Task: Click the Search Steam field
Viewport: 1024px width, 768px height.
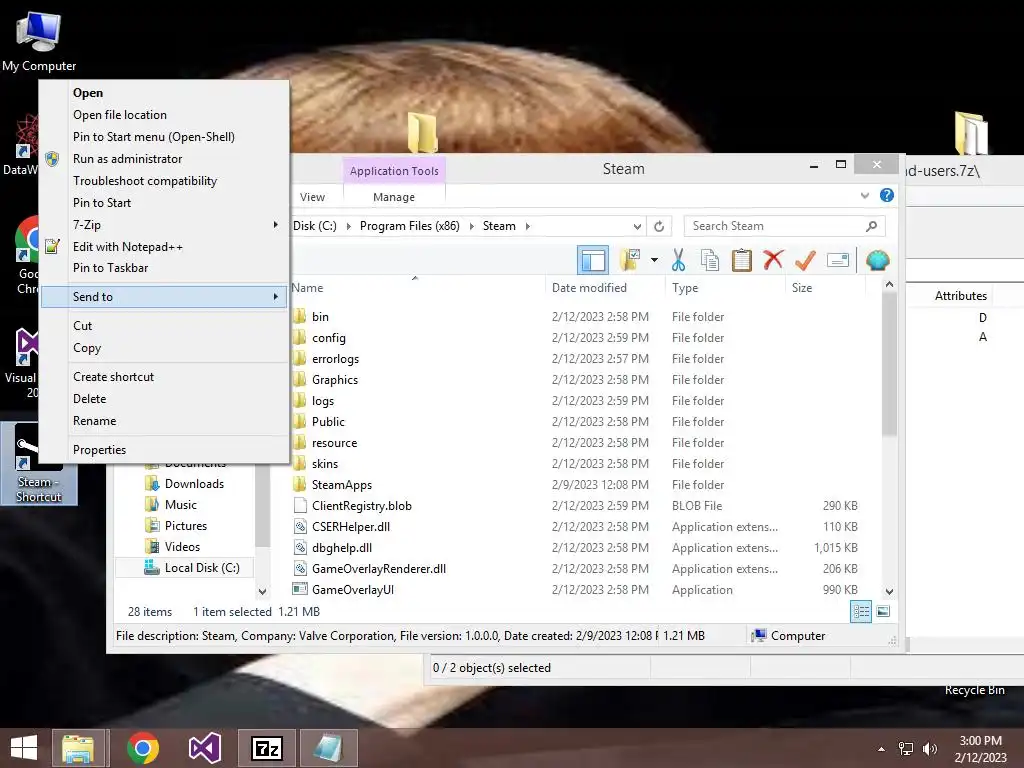Action: coord(785,226)
